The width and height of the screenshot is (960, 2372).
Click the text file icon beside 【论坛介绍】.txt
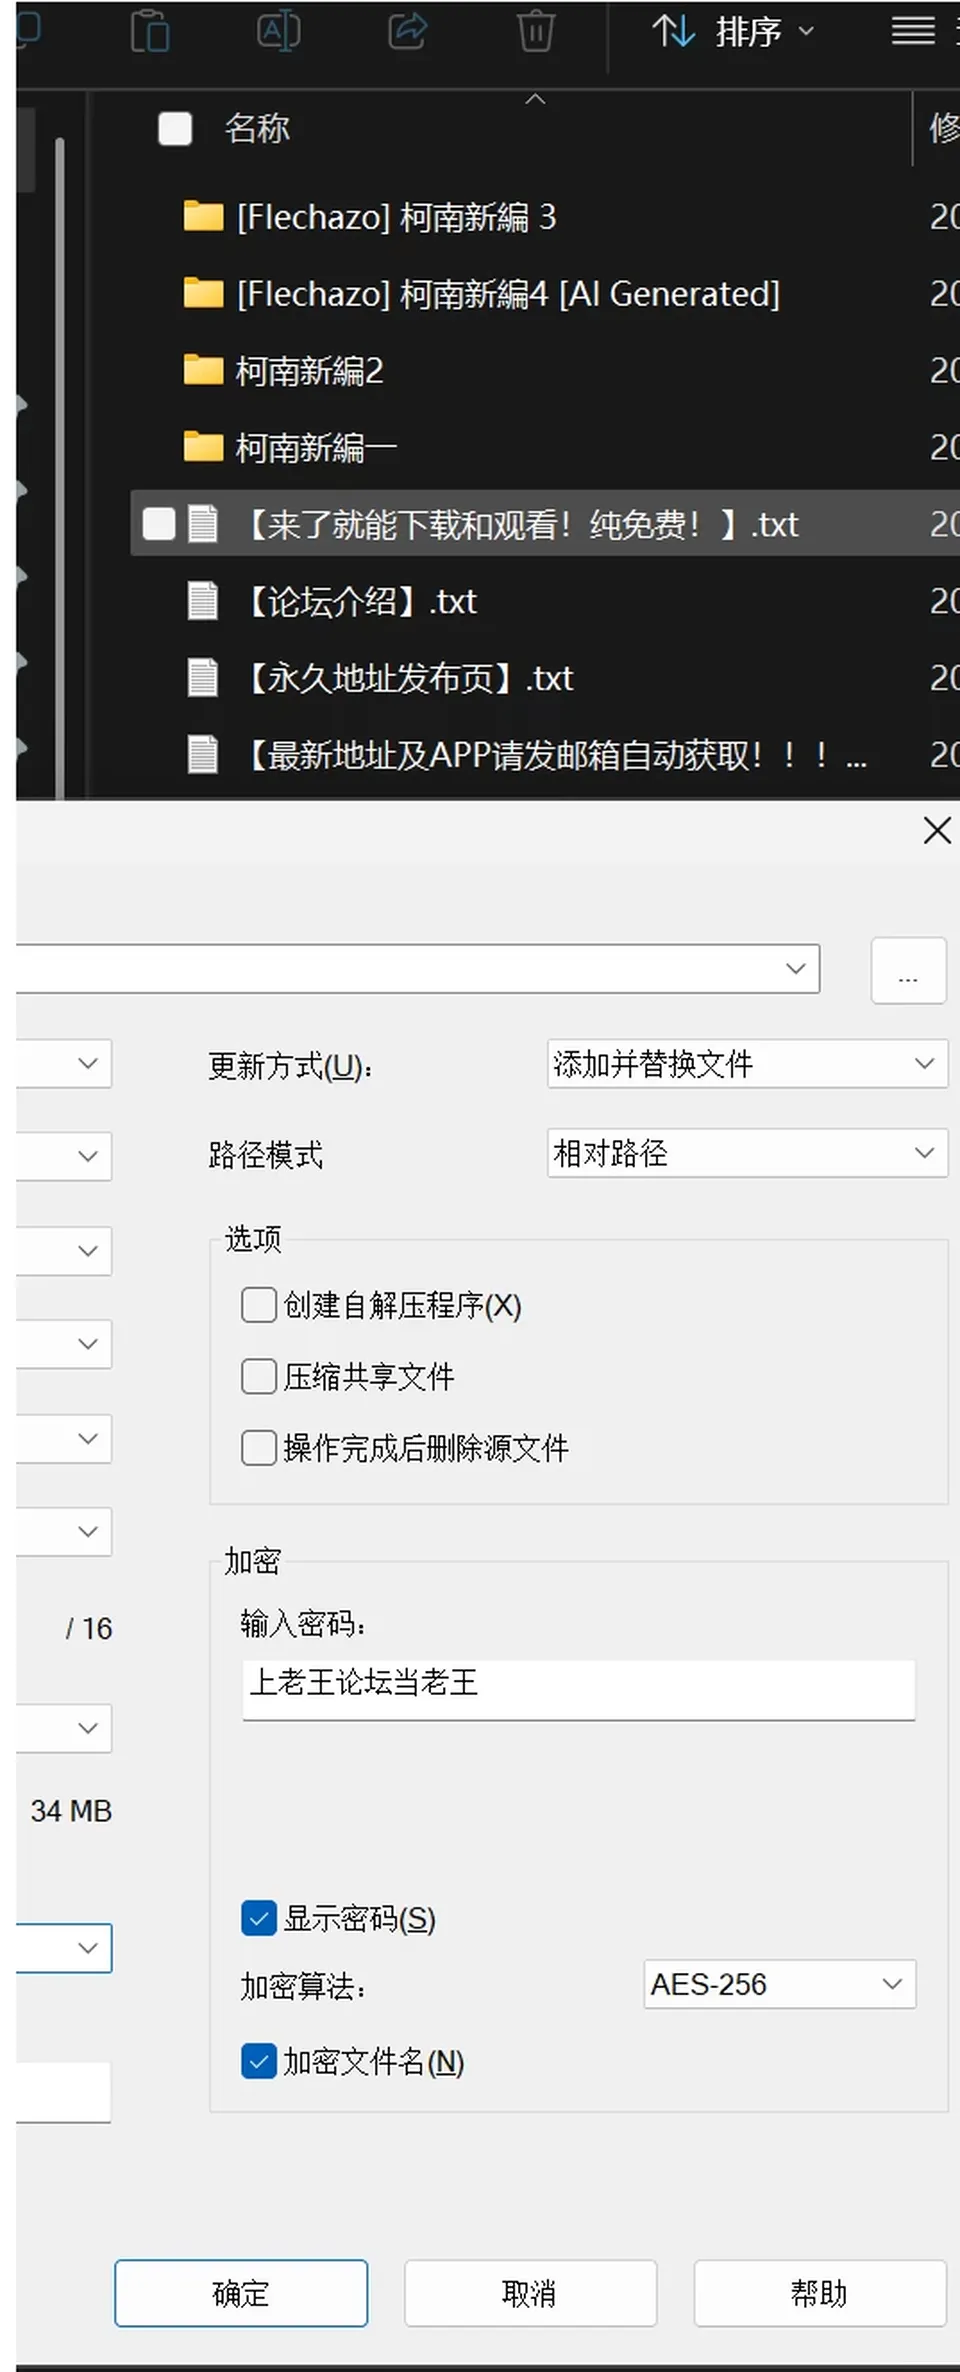203,601
